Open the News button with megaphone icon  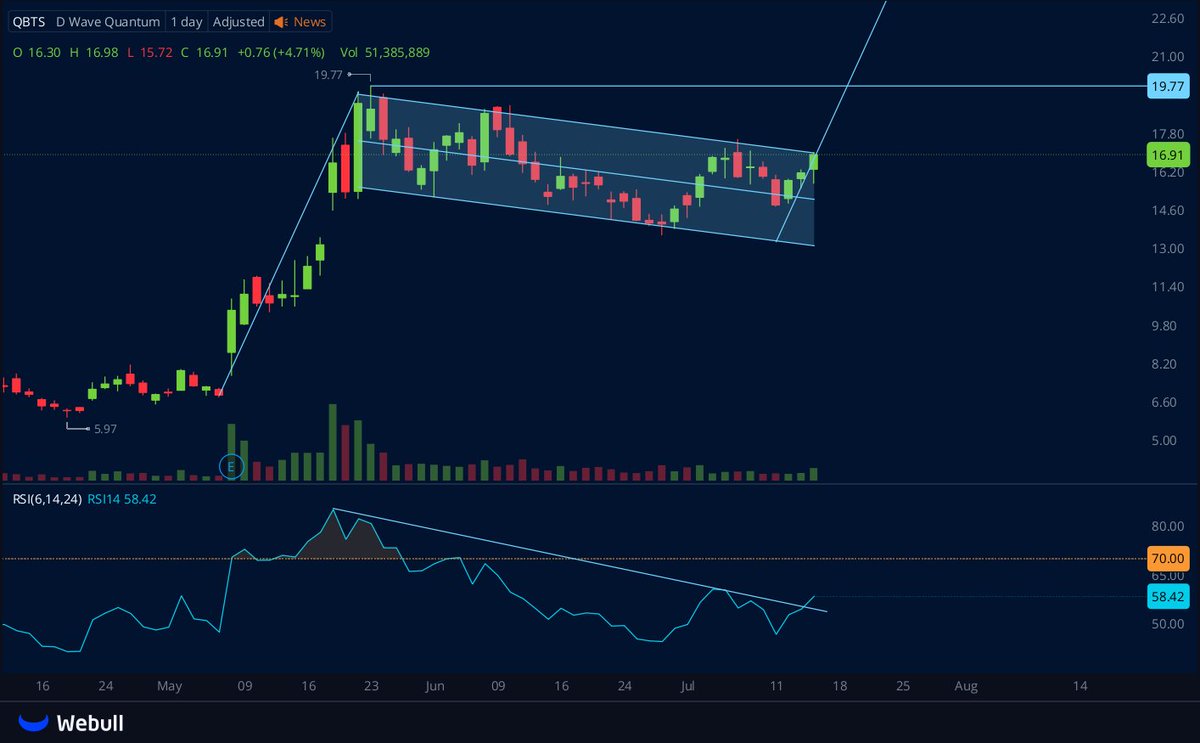[x=300, y=21]
